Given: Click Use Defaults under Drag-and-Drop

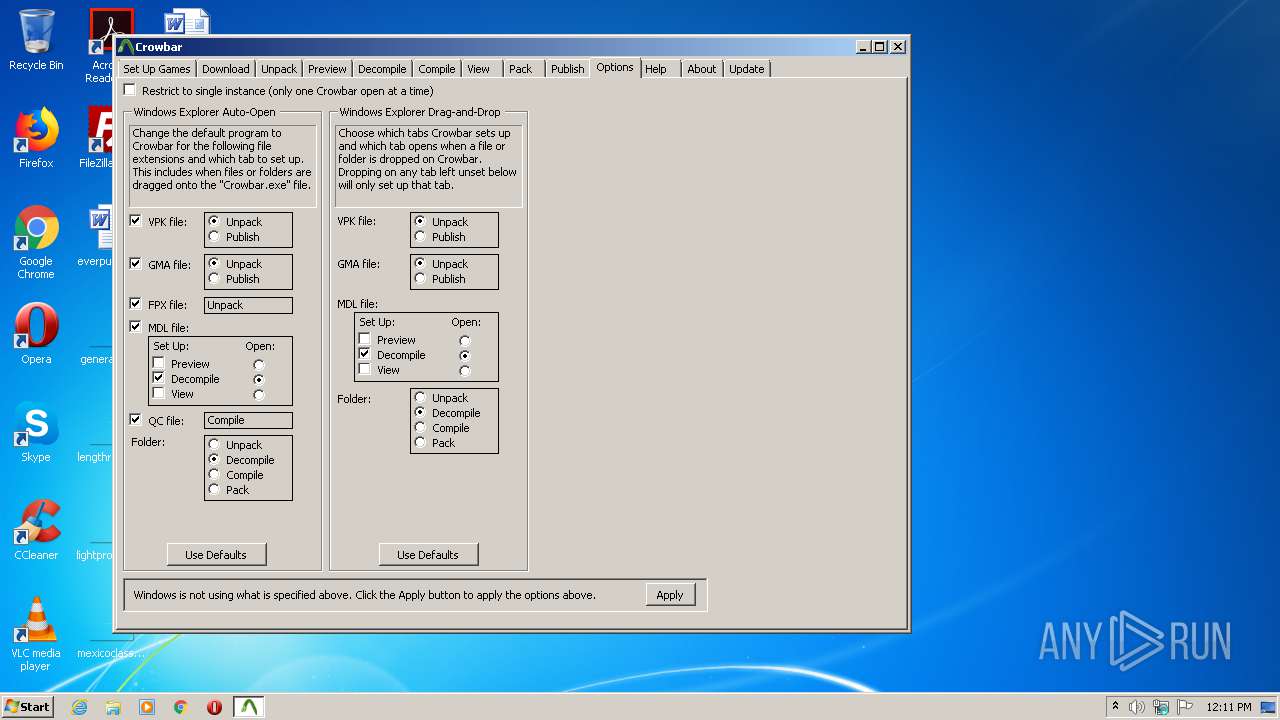Looking at the screenshot, I should 428,555.
